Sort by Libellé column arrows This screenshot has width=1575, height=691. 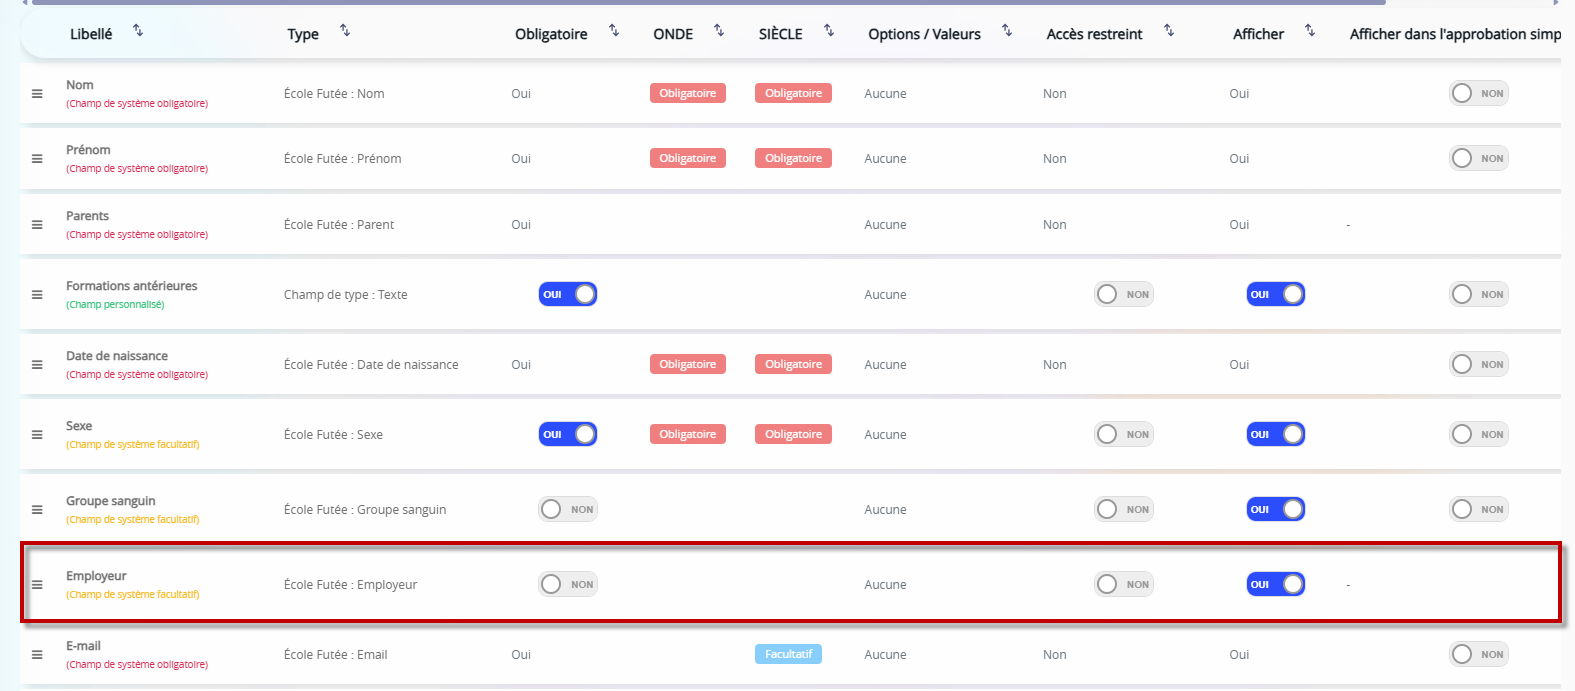click(138, 31)
